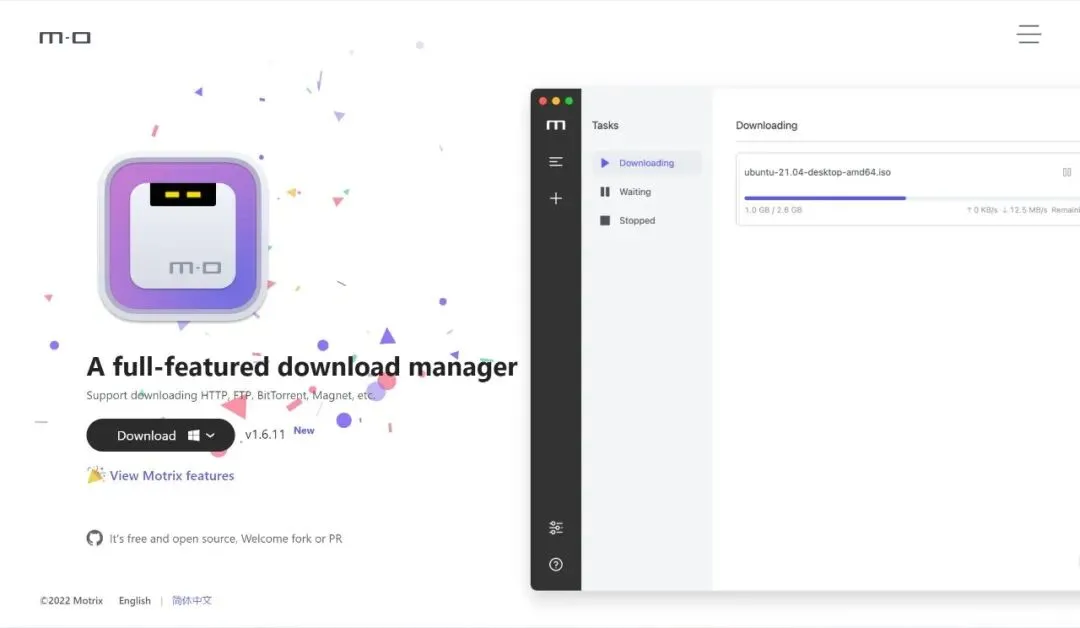Click the Support downloading HTTP, FTP subtitle
This screenshot has height=628, width=1080.
(x=231, y=395)
